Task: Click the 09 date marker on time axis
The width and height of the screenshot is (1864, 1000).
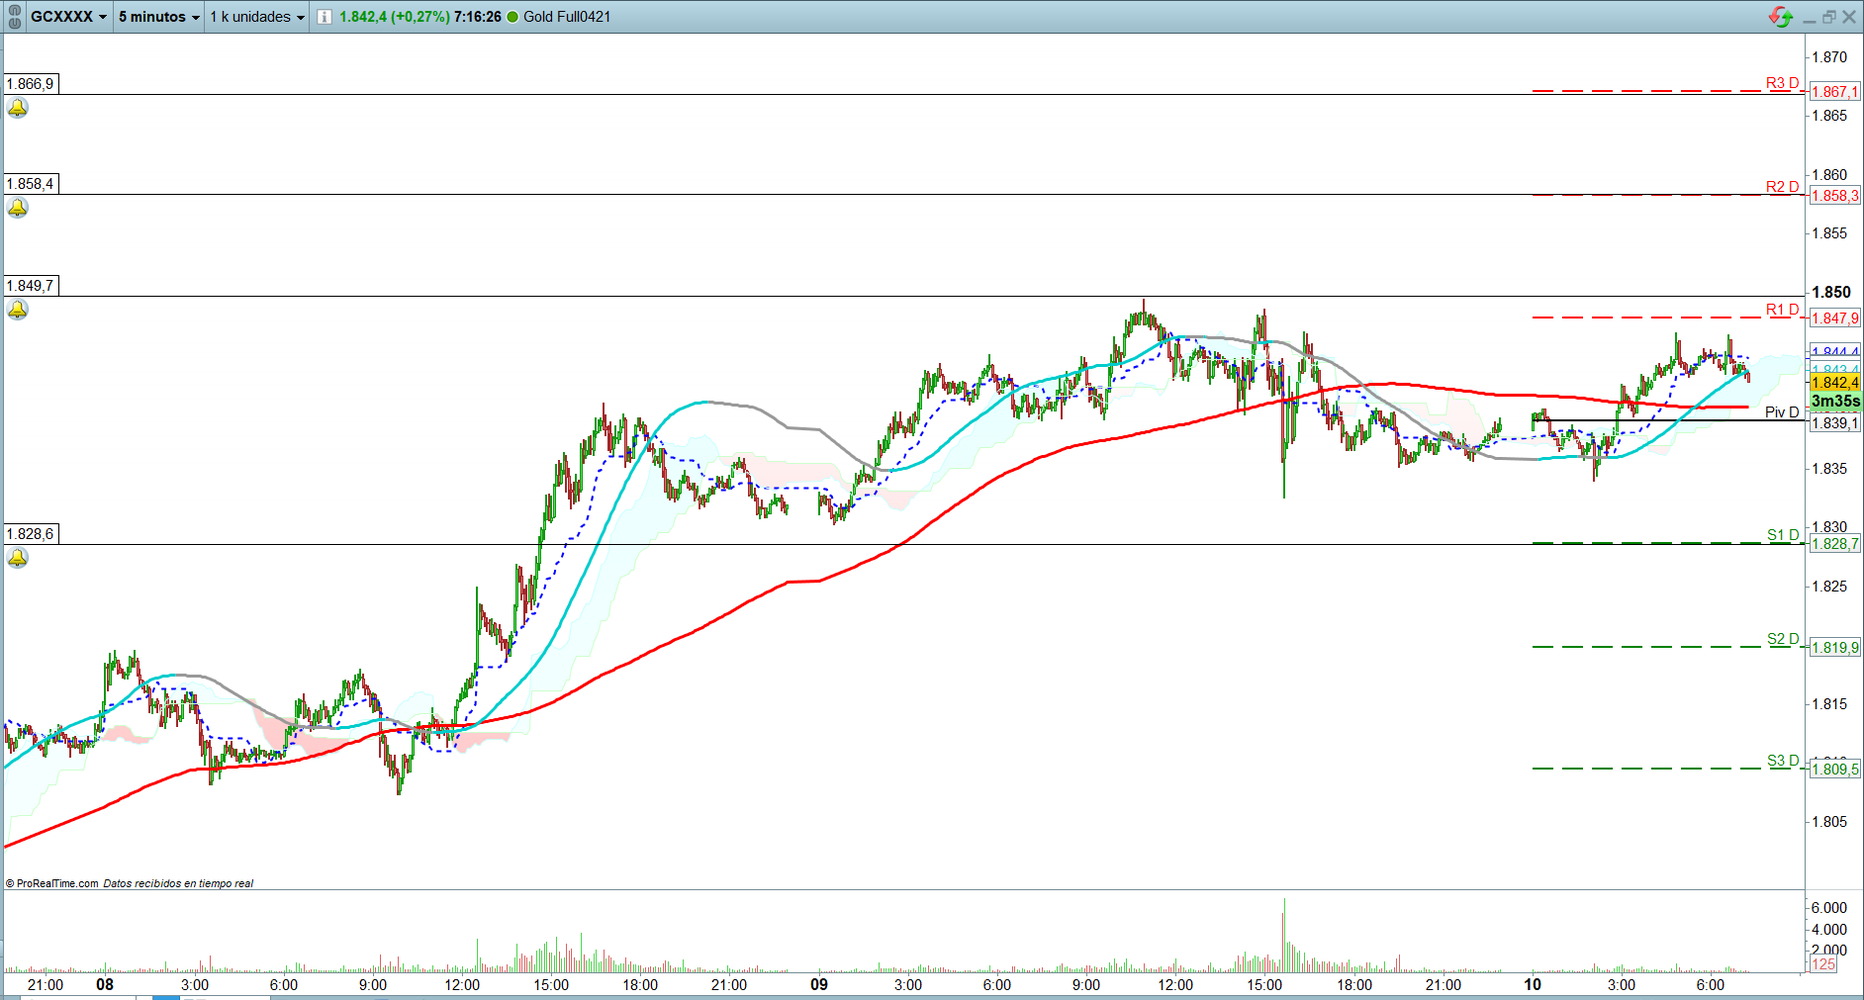Action: click(819, 985)
